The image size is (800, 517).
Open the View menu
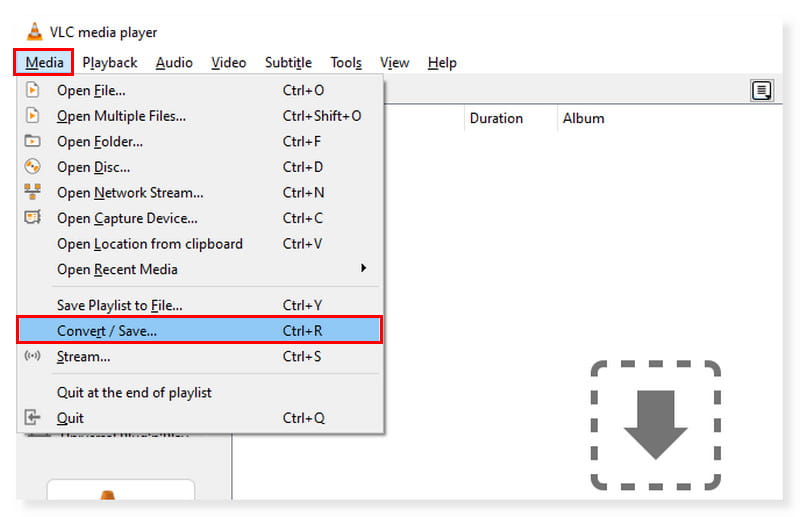click(x=394, y=62)
